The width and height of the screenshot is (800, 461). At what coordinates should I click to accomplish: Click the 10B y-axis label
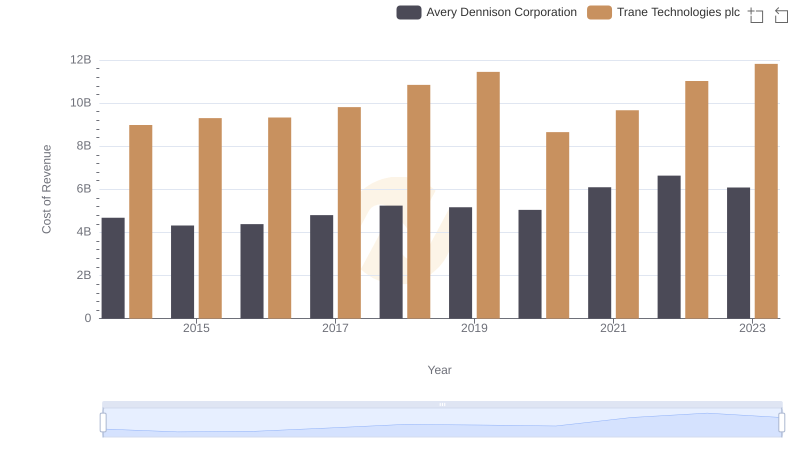(81, 103)
